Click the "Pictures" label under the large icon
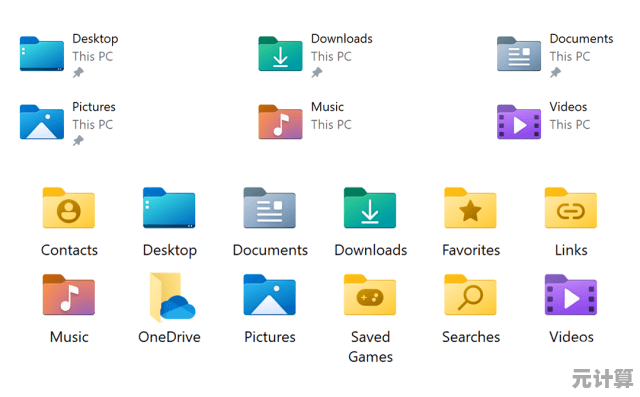640x397 pixels. [270, 337]
